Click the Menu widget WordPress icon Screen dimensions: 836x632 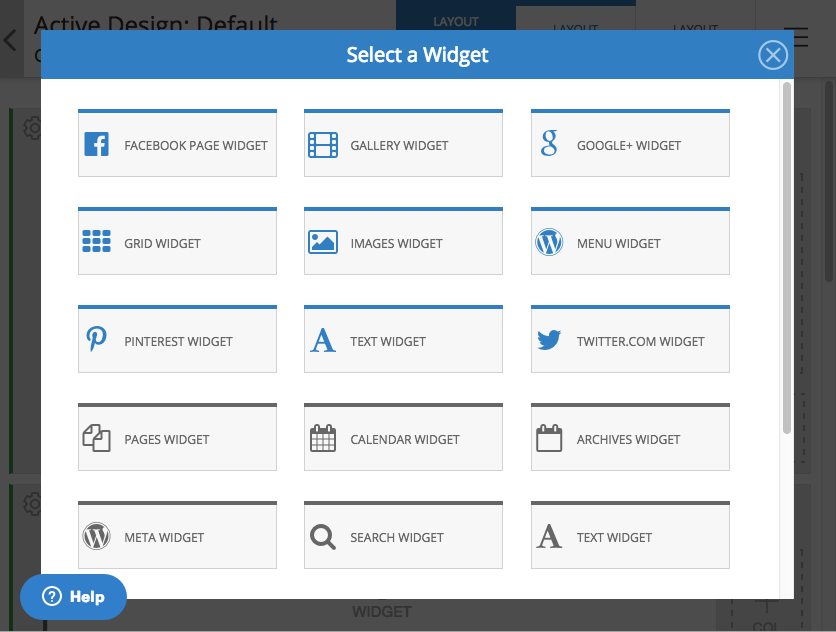coord(549,242)
